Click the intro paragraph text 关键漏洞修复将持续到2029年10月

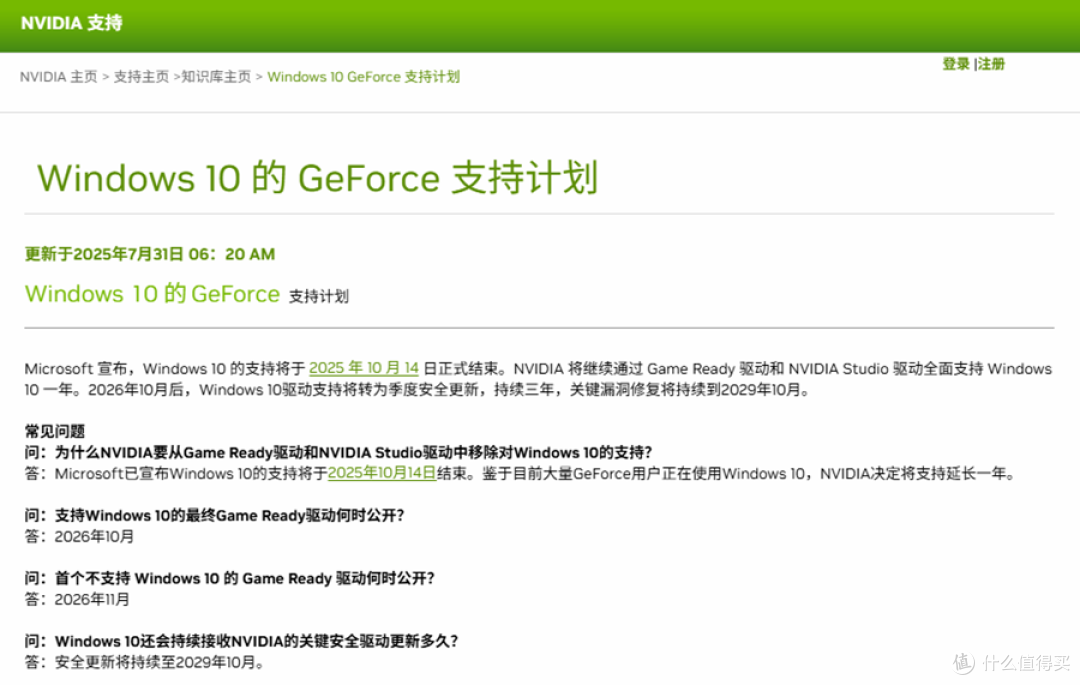pos(689,390)
